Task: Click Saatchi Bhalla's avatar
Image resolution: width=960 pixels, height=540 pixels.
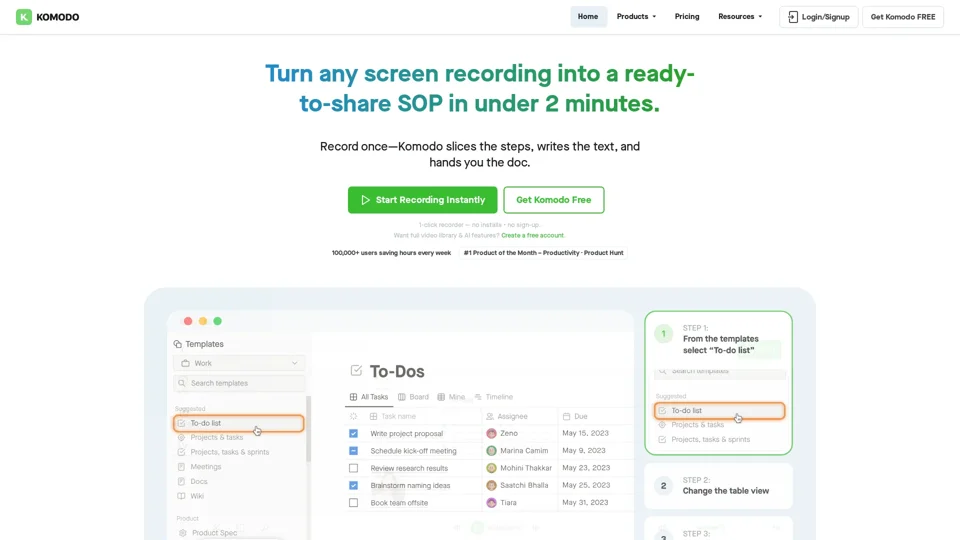Action: pos(491,486)
